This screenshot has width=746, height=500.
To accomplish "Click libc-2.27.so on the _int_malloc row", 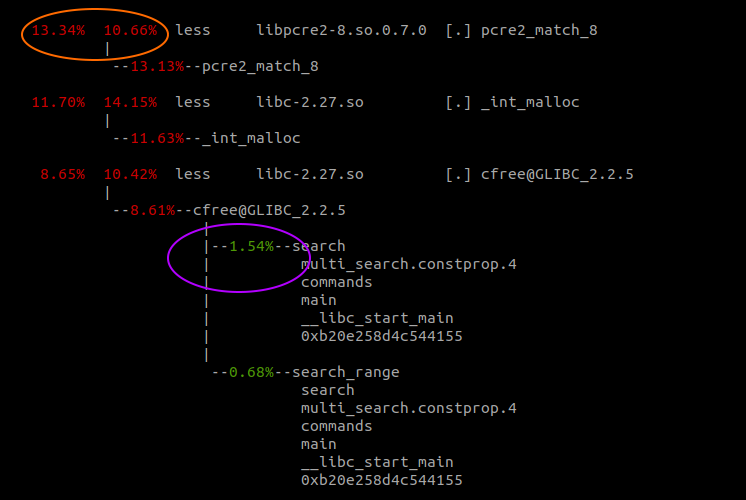I will pyautogui.click(x=310, y=102).
